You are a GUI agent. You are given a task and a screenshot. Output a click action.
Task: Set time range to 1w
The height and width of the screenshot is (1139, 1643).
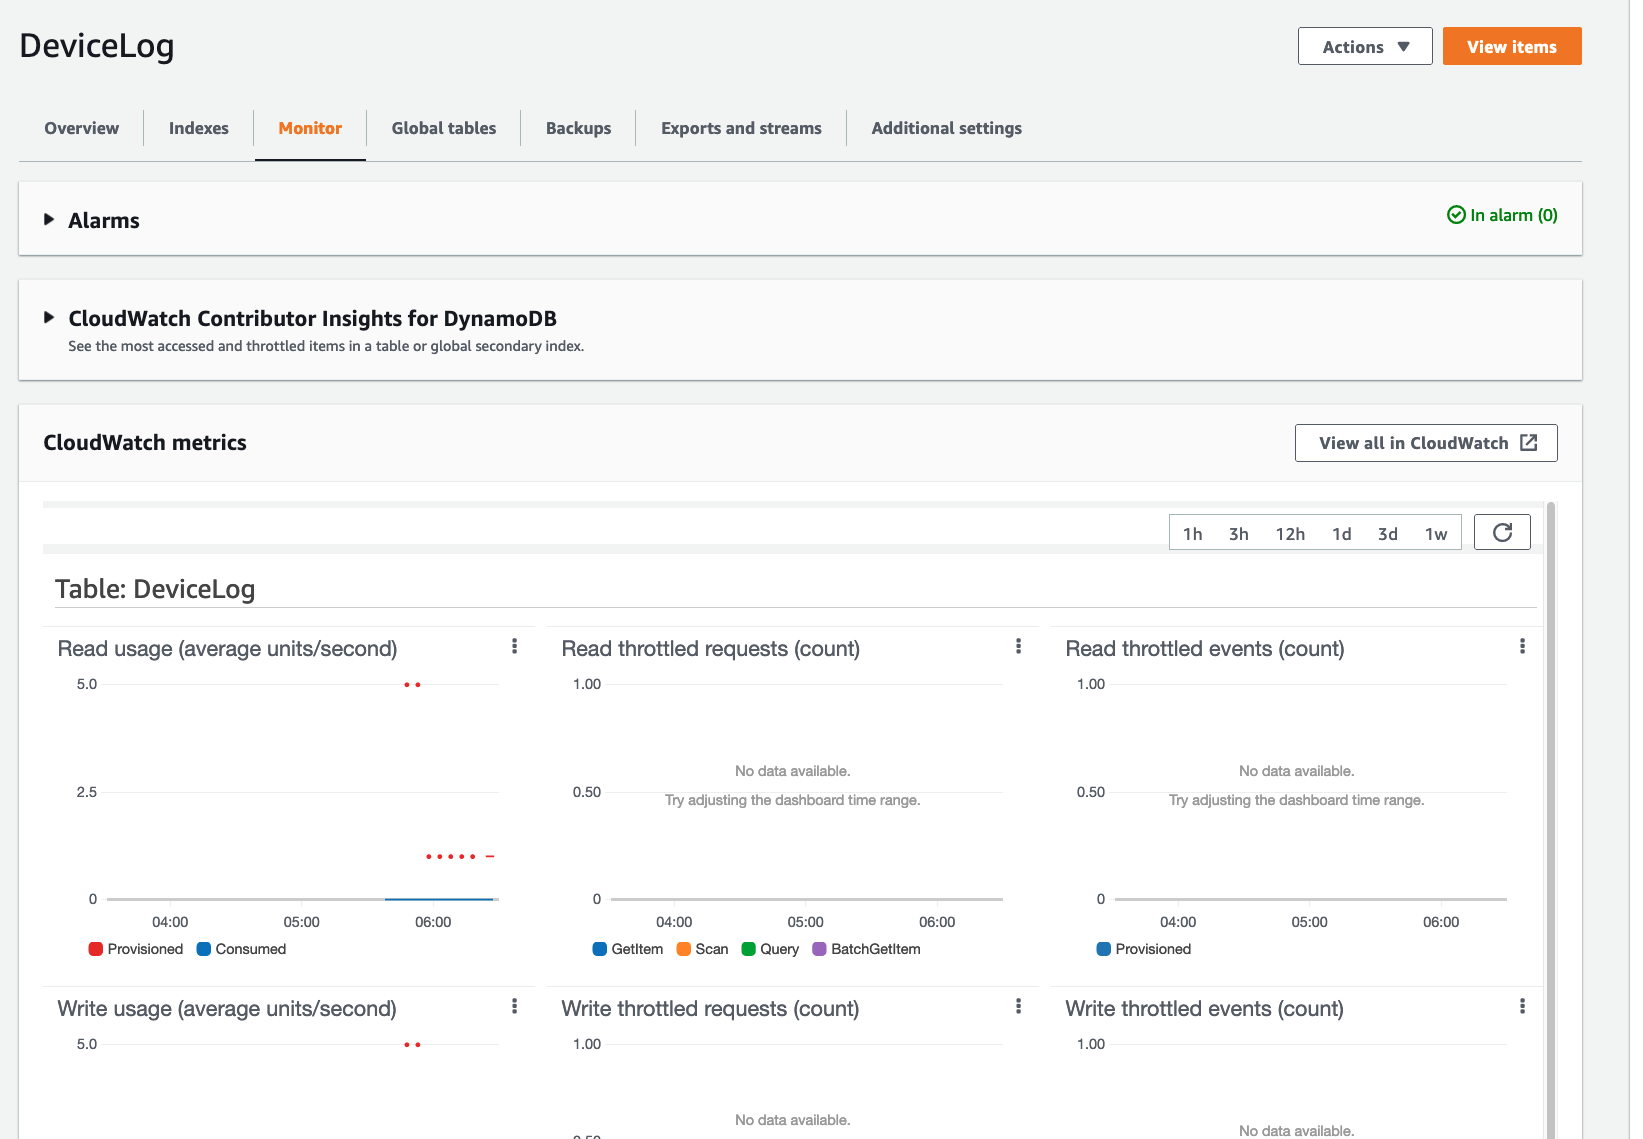1436,534
